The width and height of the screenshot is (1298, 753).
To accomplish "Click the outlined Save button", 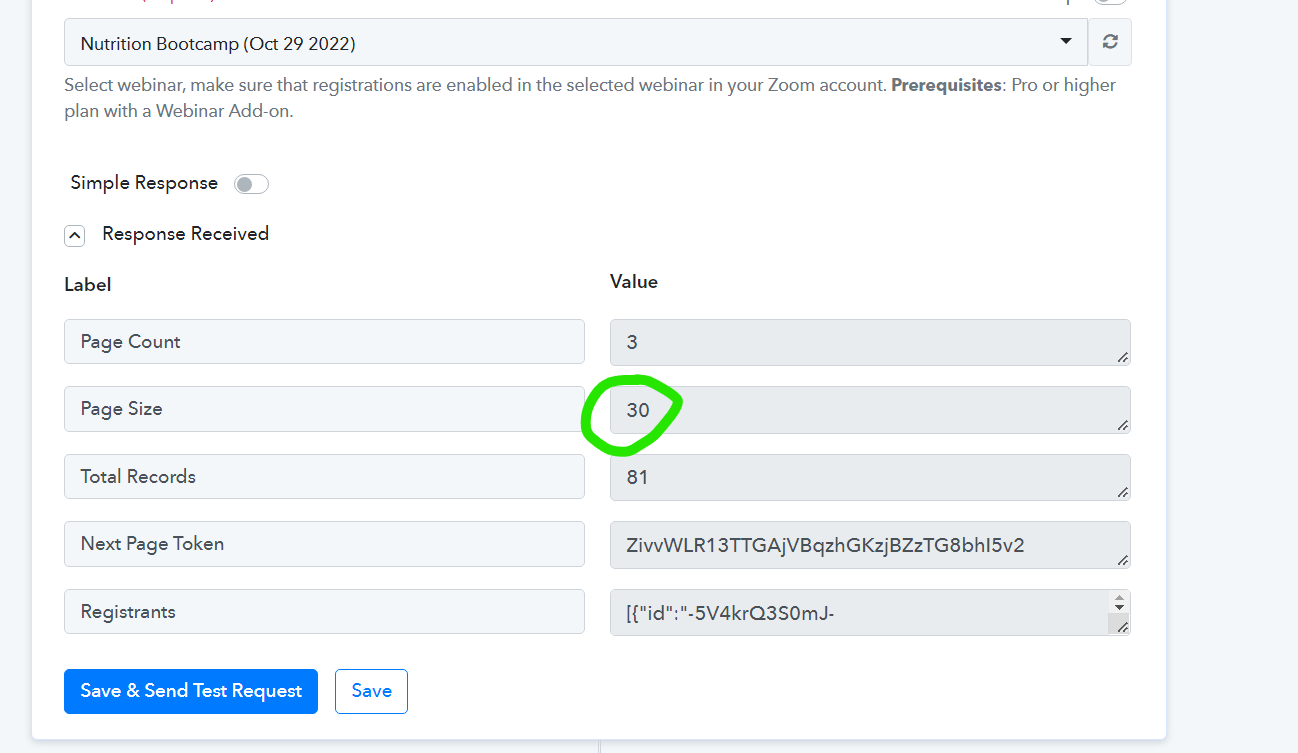I will click(371, 691).
